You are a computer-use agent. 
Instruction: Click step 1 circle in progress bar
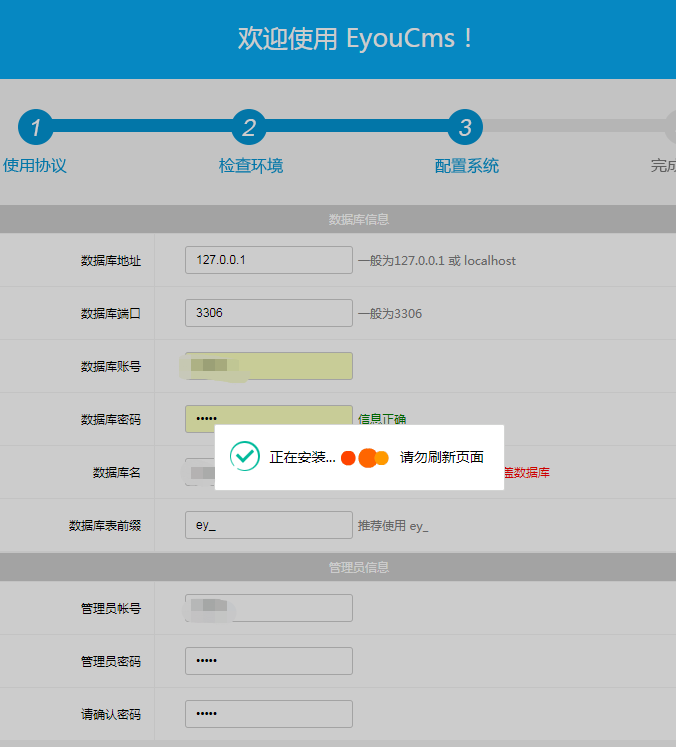click(x=36, y=127)
